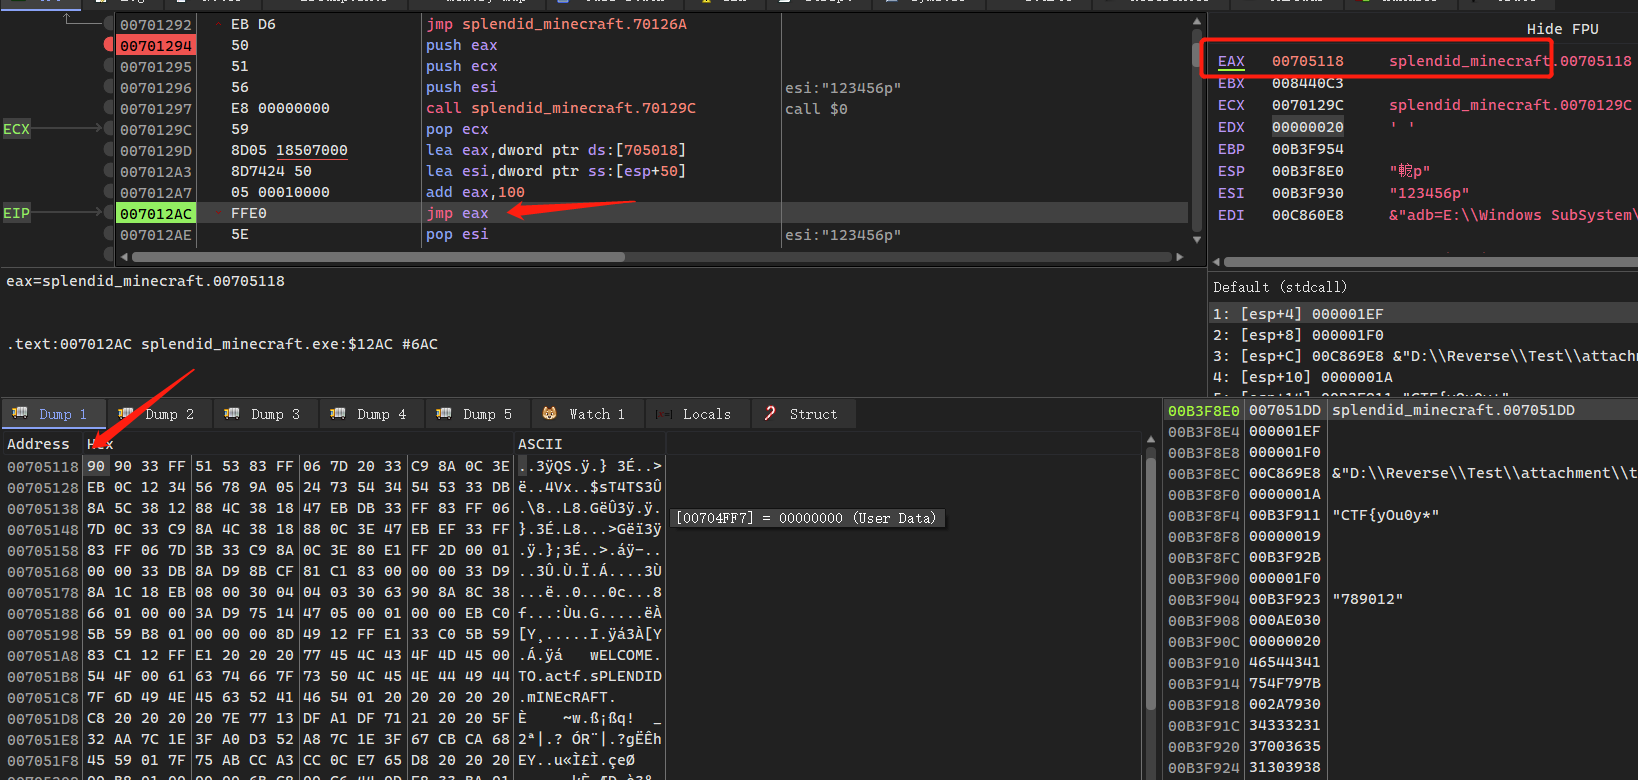
Task: Click the Address column header in dump
Action: pyautogui.click(x=38, y=444)
